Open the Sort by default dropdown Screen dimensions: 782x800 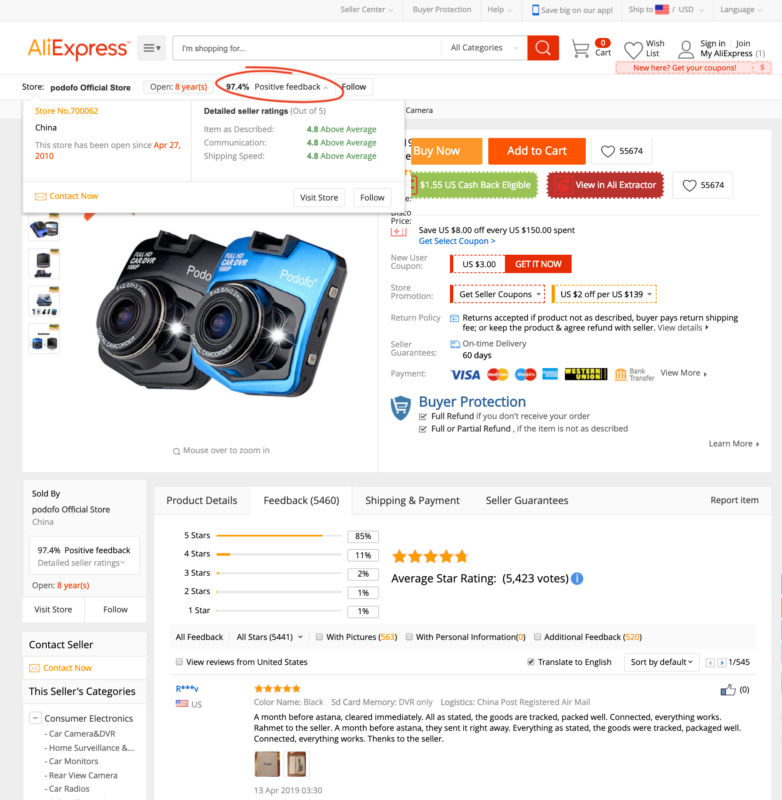pyautogui.click(x=662, y=662)
